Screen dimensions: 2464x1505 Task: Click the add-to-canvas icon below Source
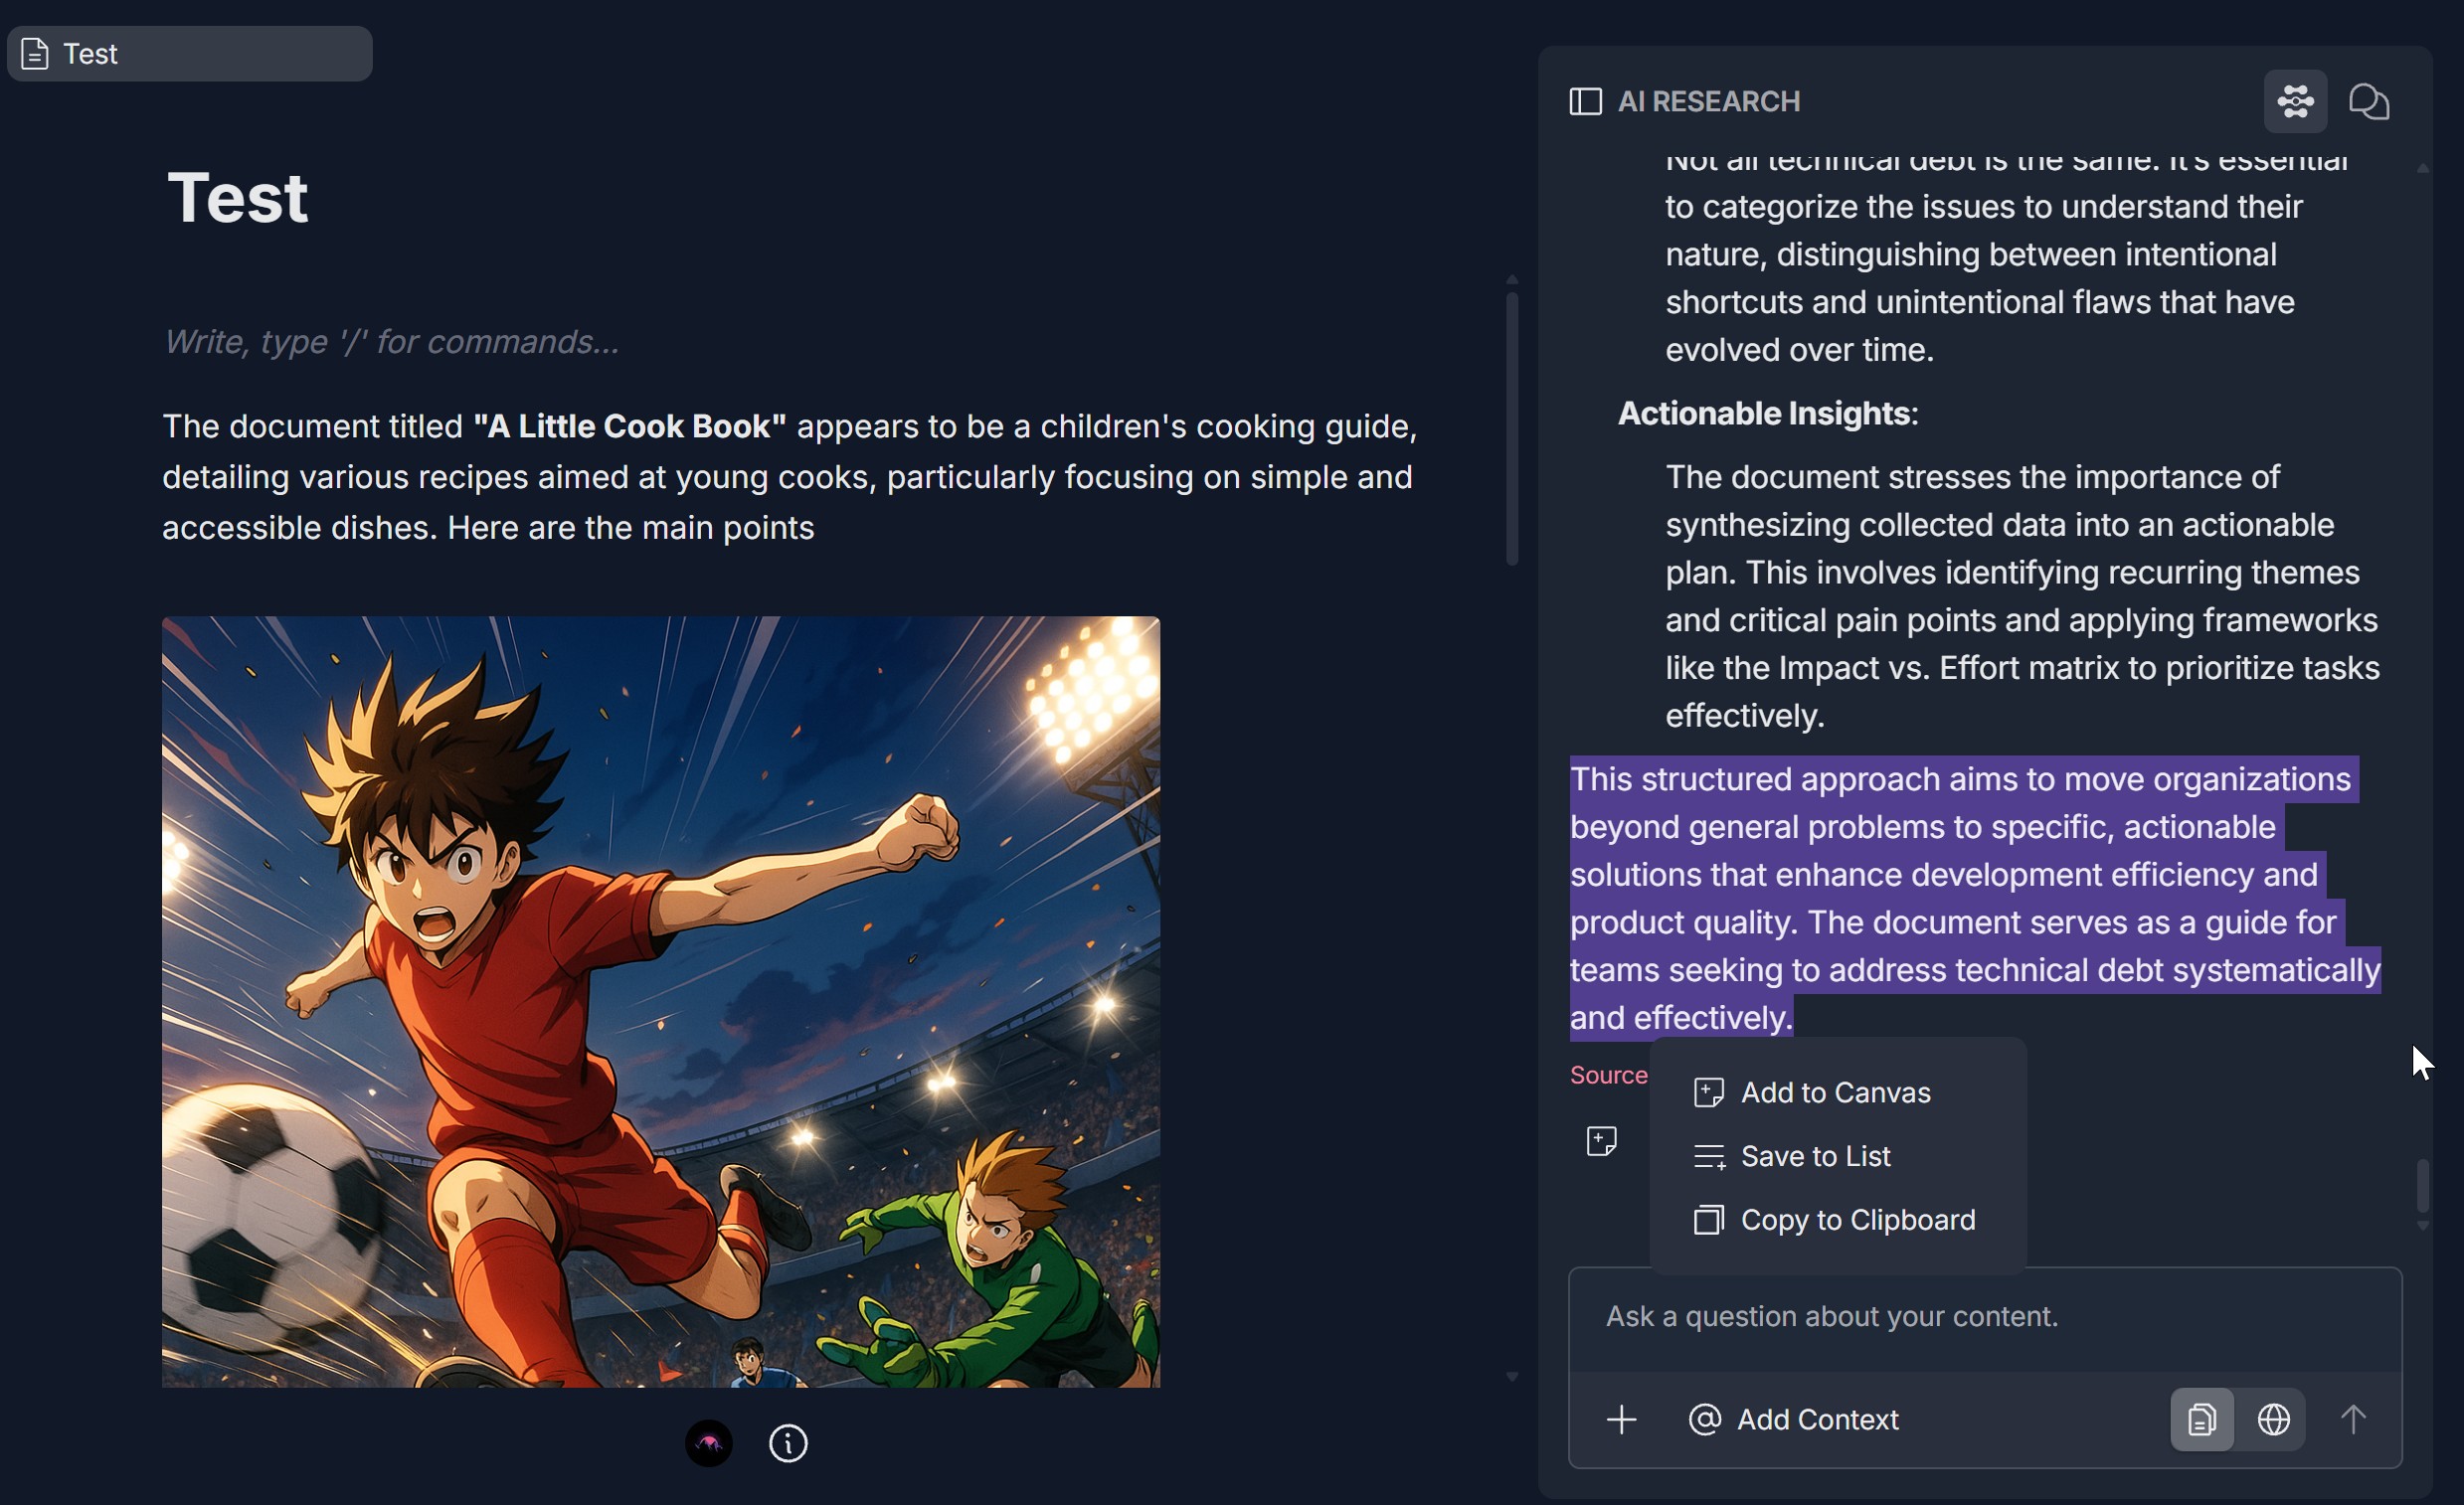(x=1601, y=1141)
